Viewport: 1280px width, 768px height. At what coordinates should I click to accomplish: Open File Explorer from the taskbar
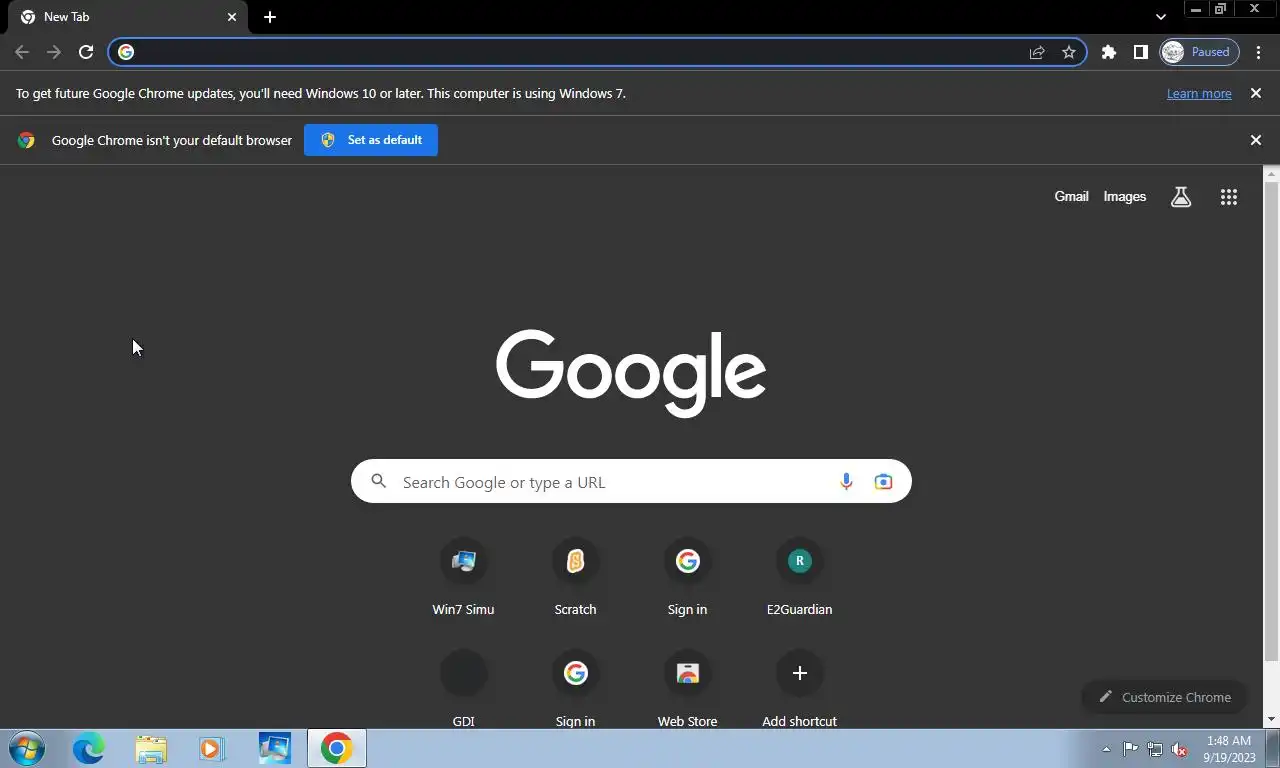click(x=151, y=749)
